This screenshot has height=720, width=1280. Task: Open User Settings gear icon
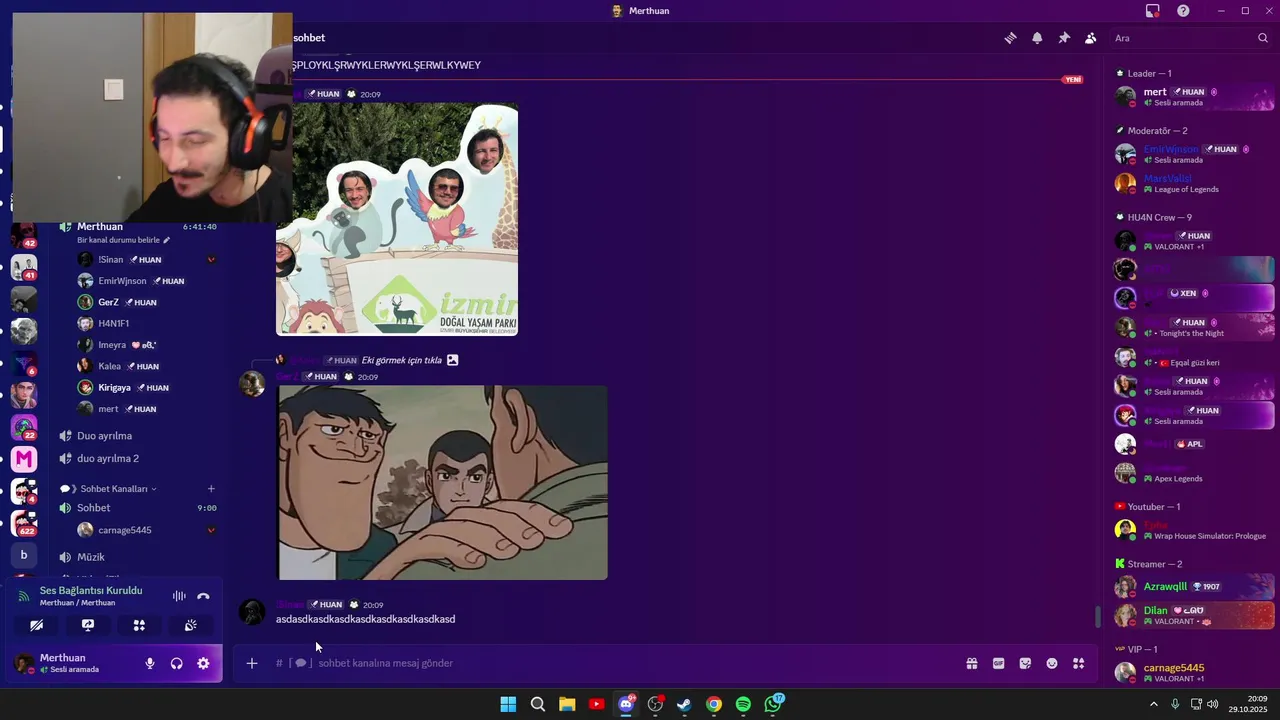(203, 663)
